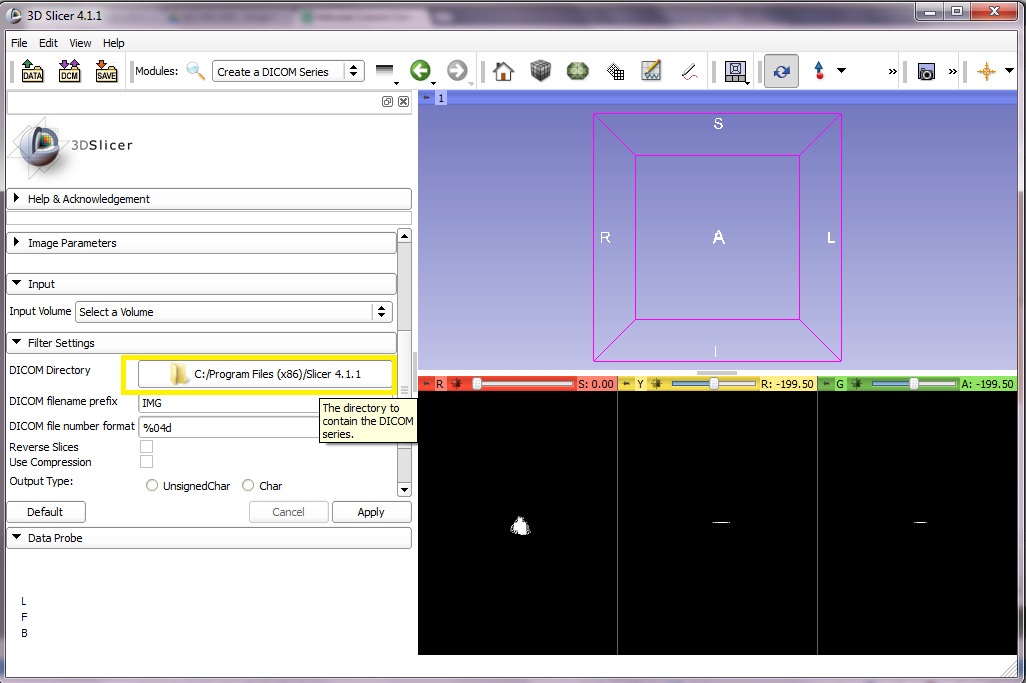Open the Input Volume selector

[x=233, y=311]
